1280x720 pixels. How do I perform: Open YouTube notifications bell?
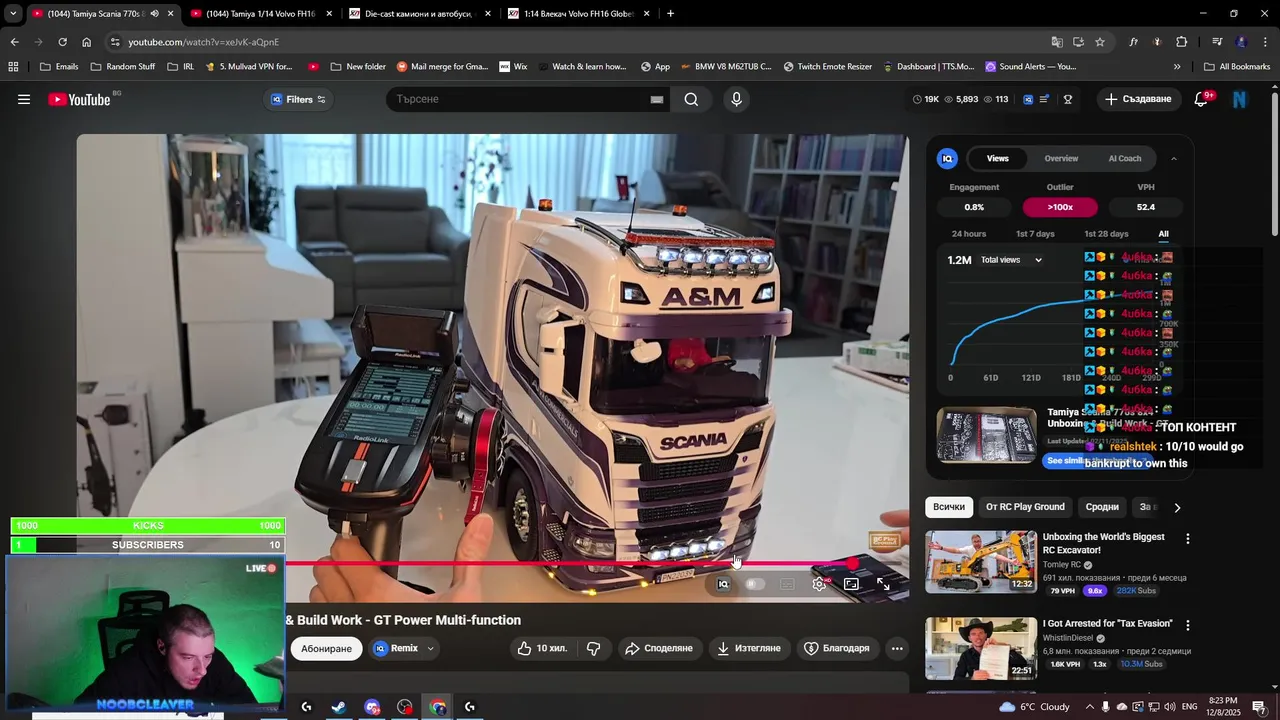(1202, 99)
